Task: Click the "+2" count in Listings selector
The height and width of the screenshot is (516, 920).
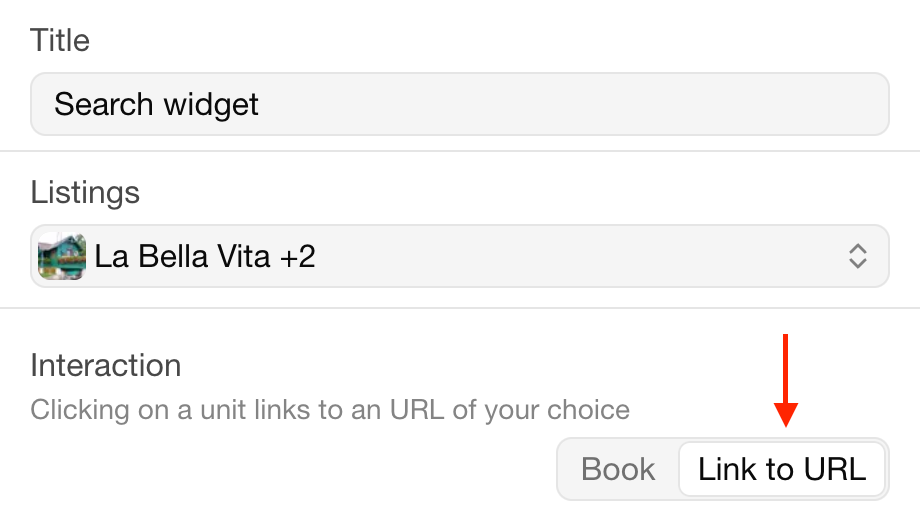Action: point(297,257)
